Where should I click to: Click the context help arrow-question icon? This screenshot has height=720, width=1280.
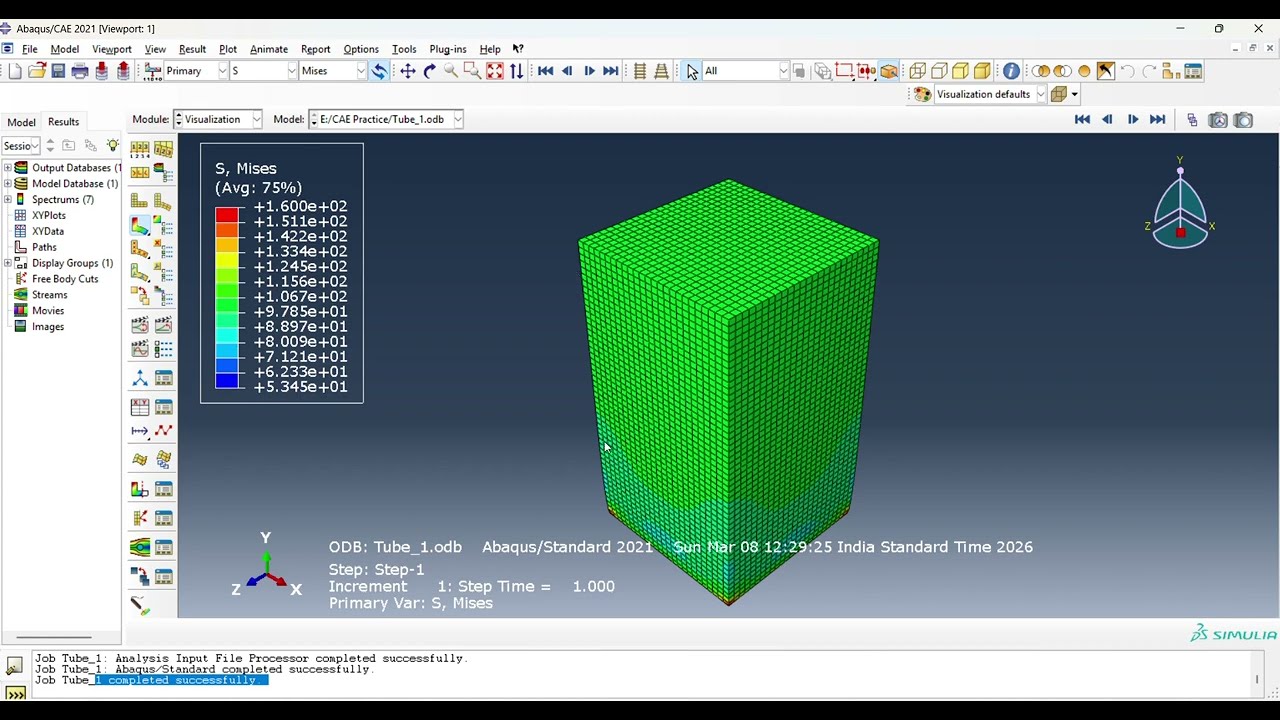tap(518, 49)
